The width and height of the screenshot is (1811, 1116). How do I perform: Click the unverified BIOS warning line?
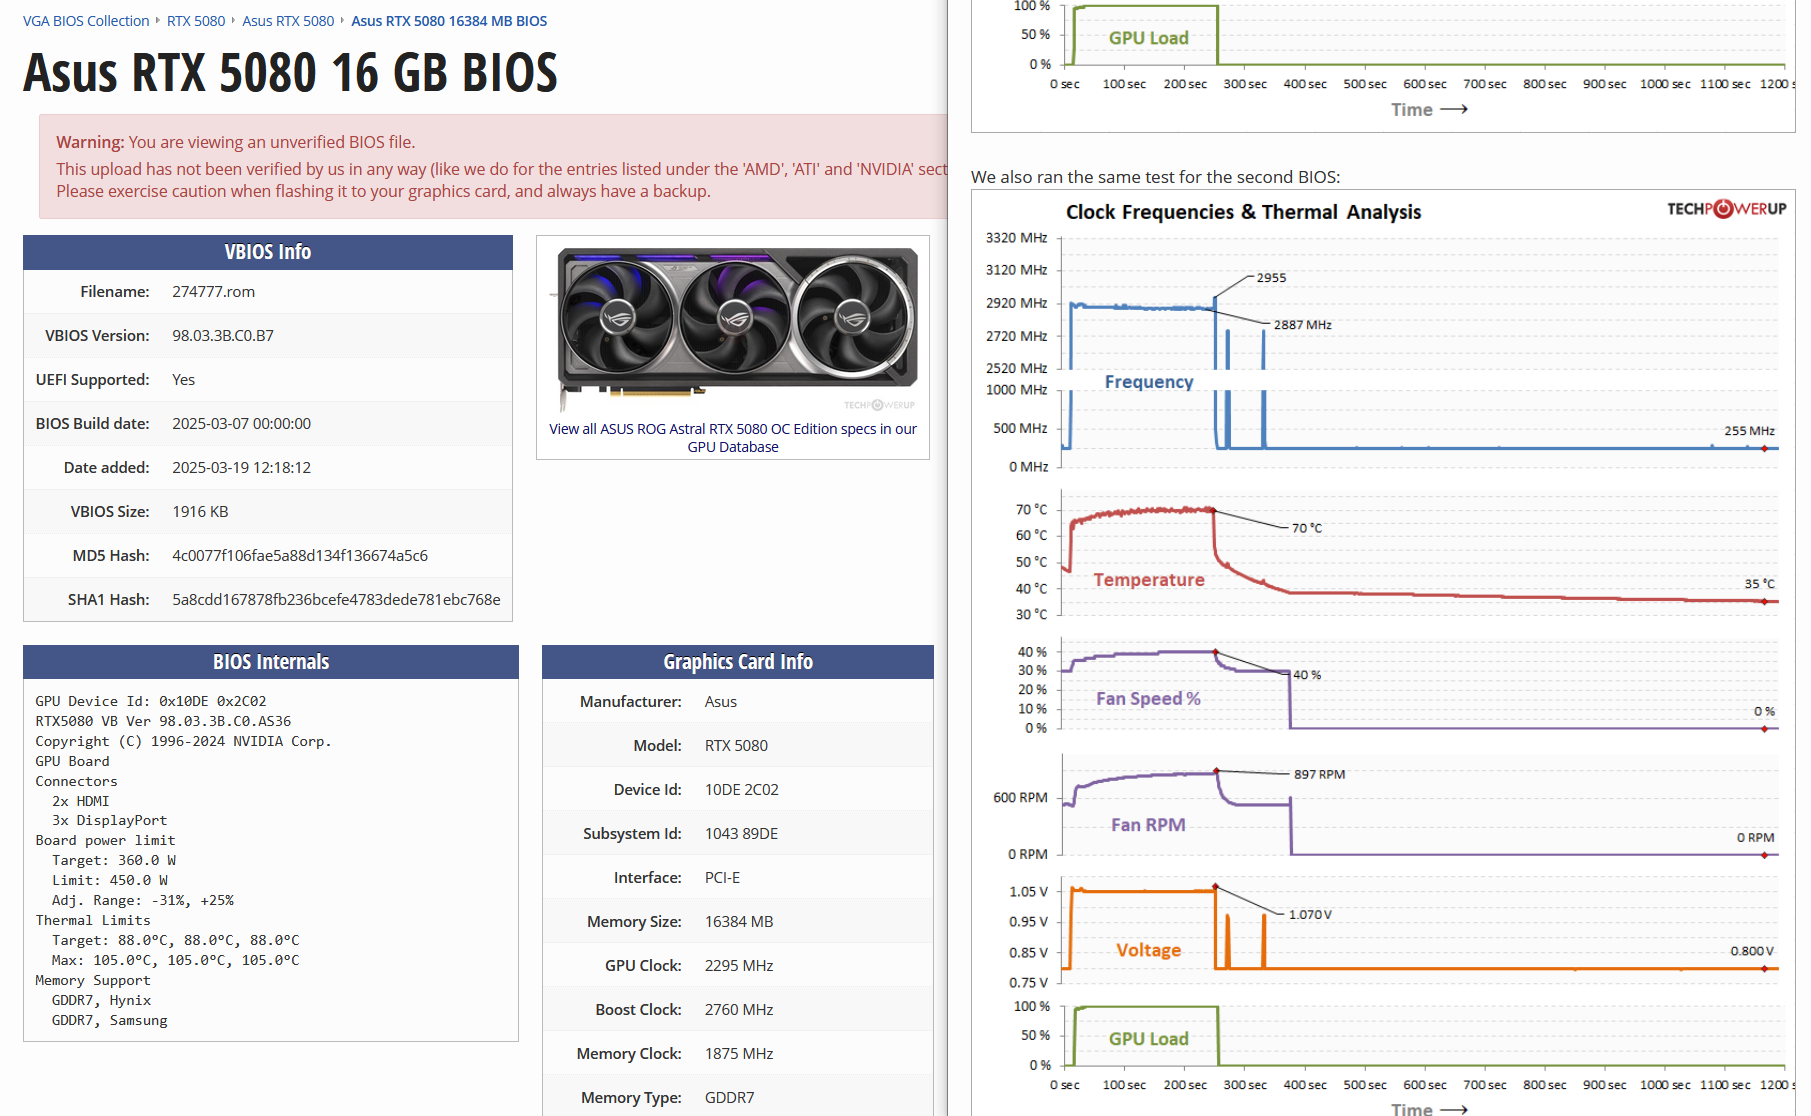[x=236, y=142]
